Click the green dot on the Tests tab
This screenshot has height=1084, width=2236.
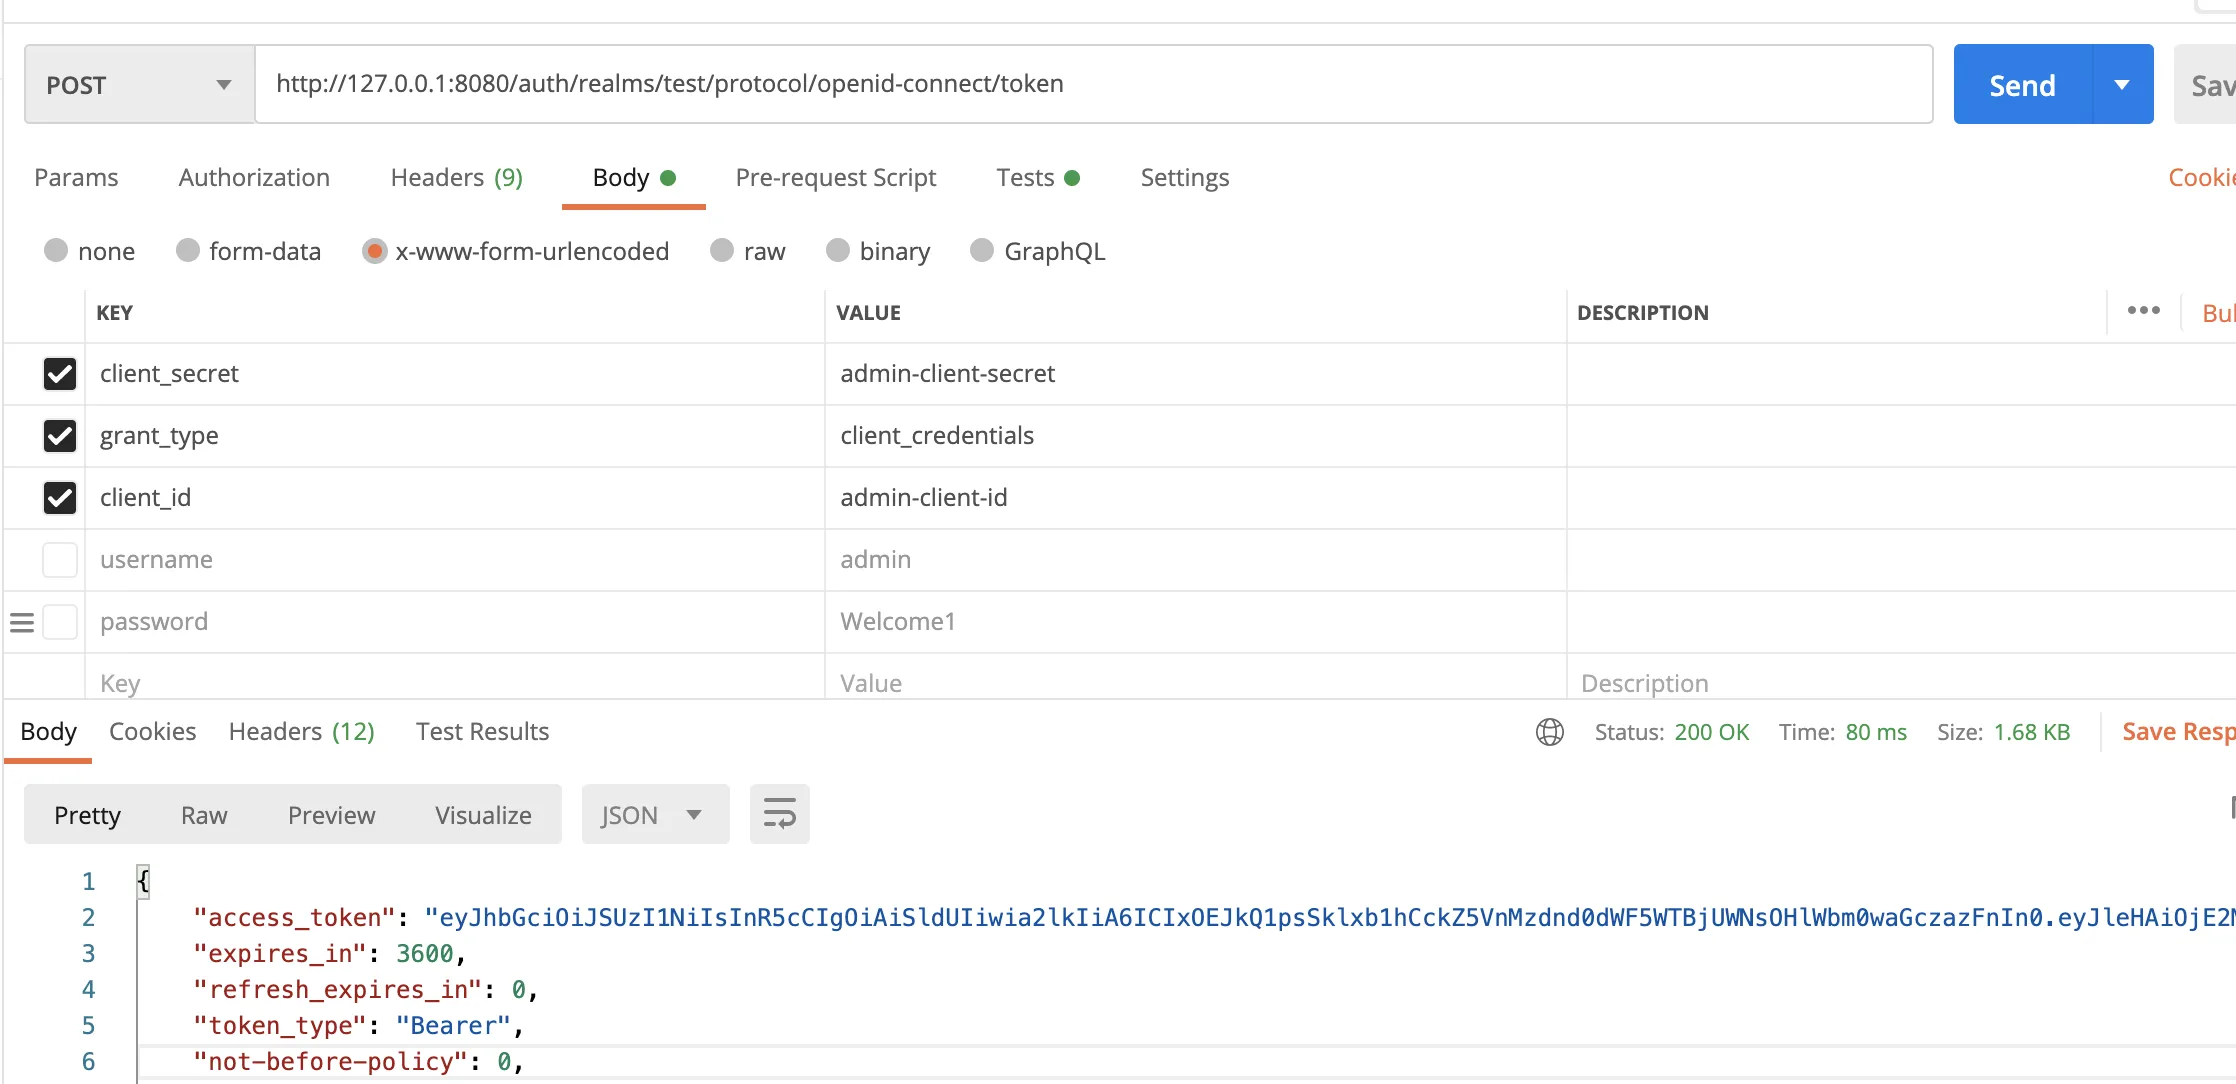(1072, 178)
